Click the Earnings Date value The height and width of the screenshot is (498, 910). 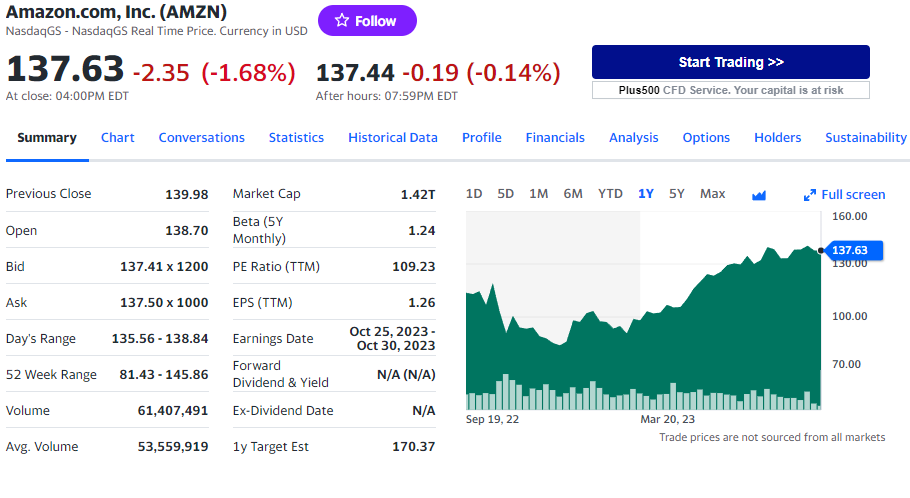[x=392, y=338]
